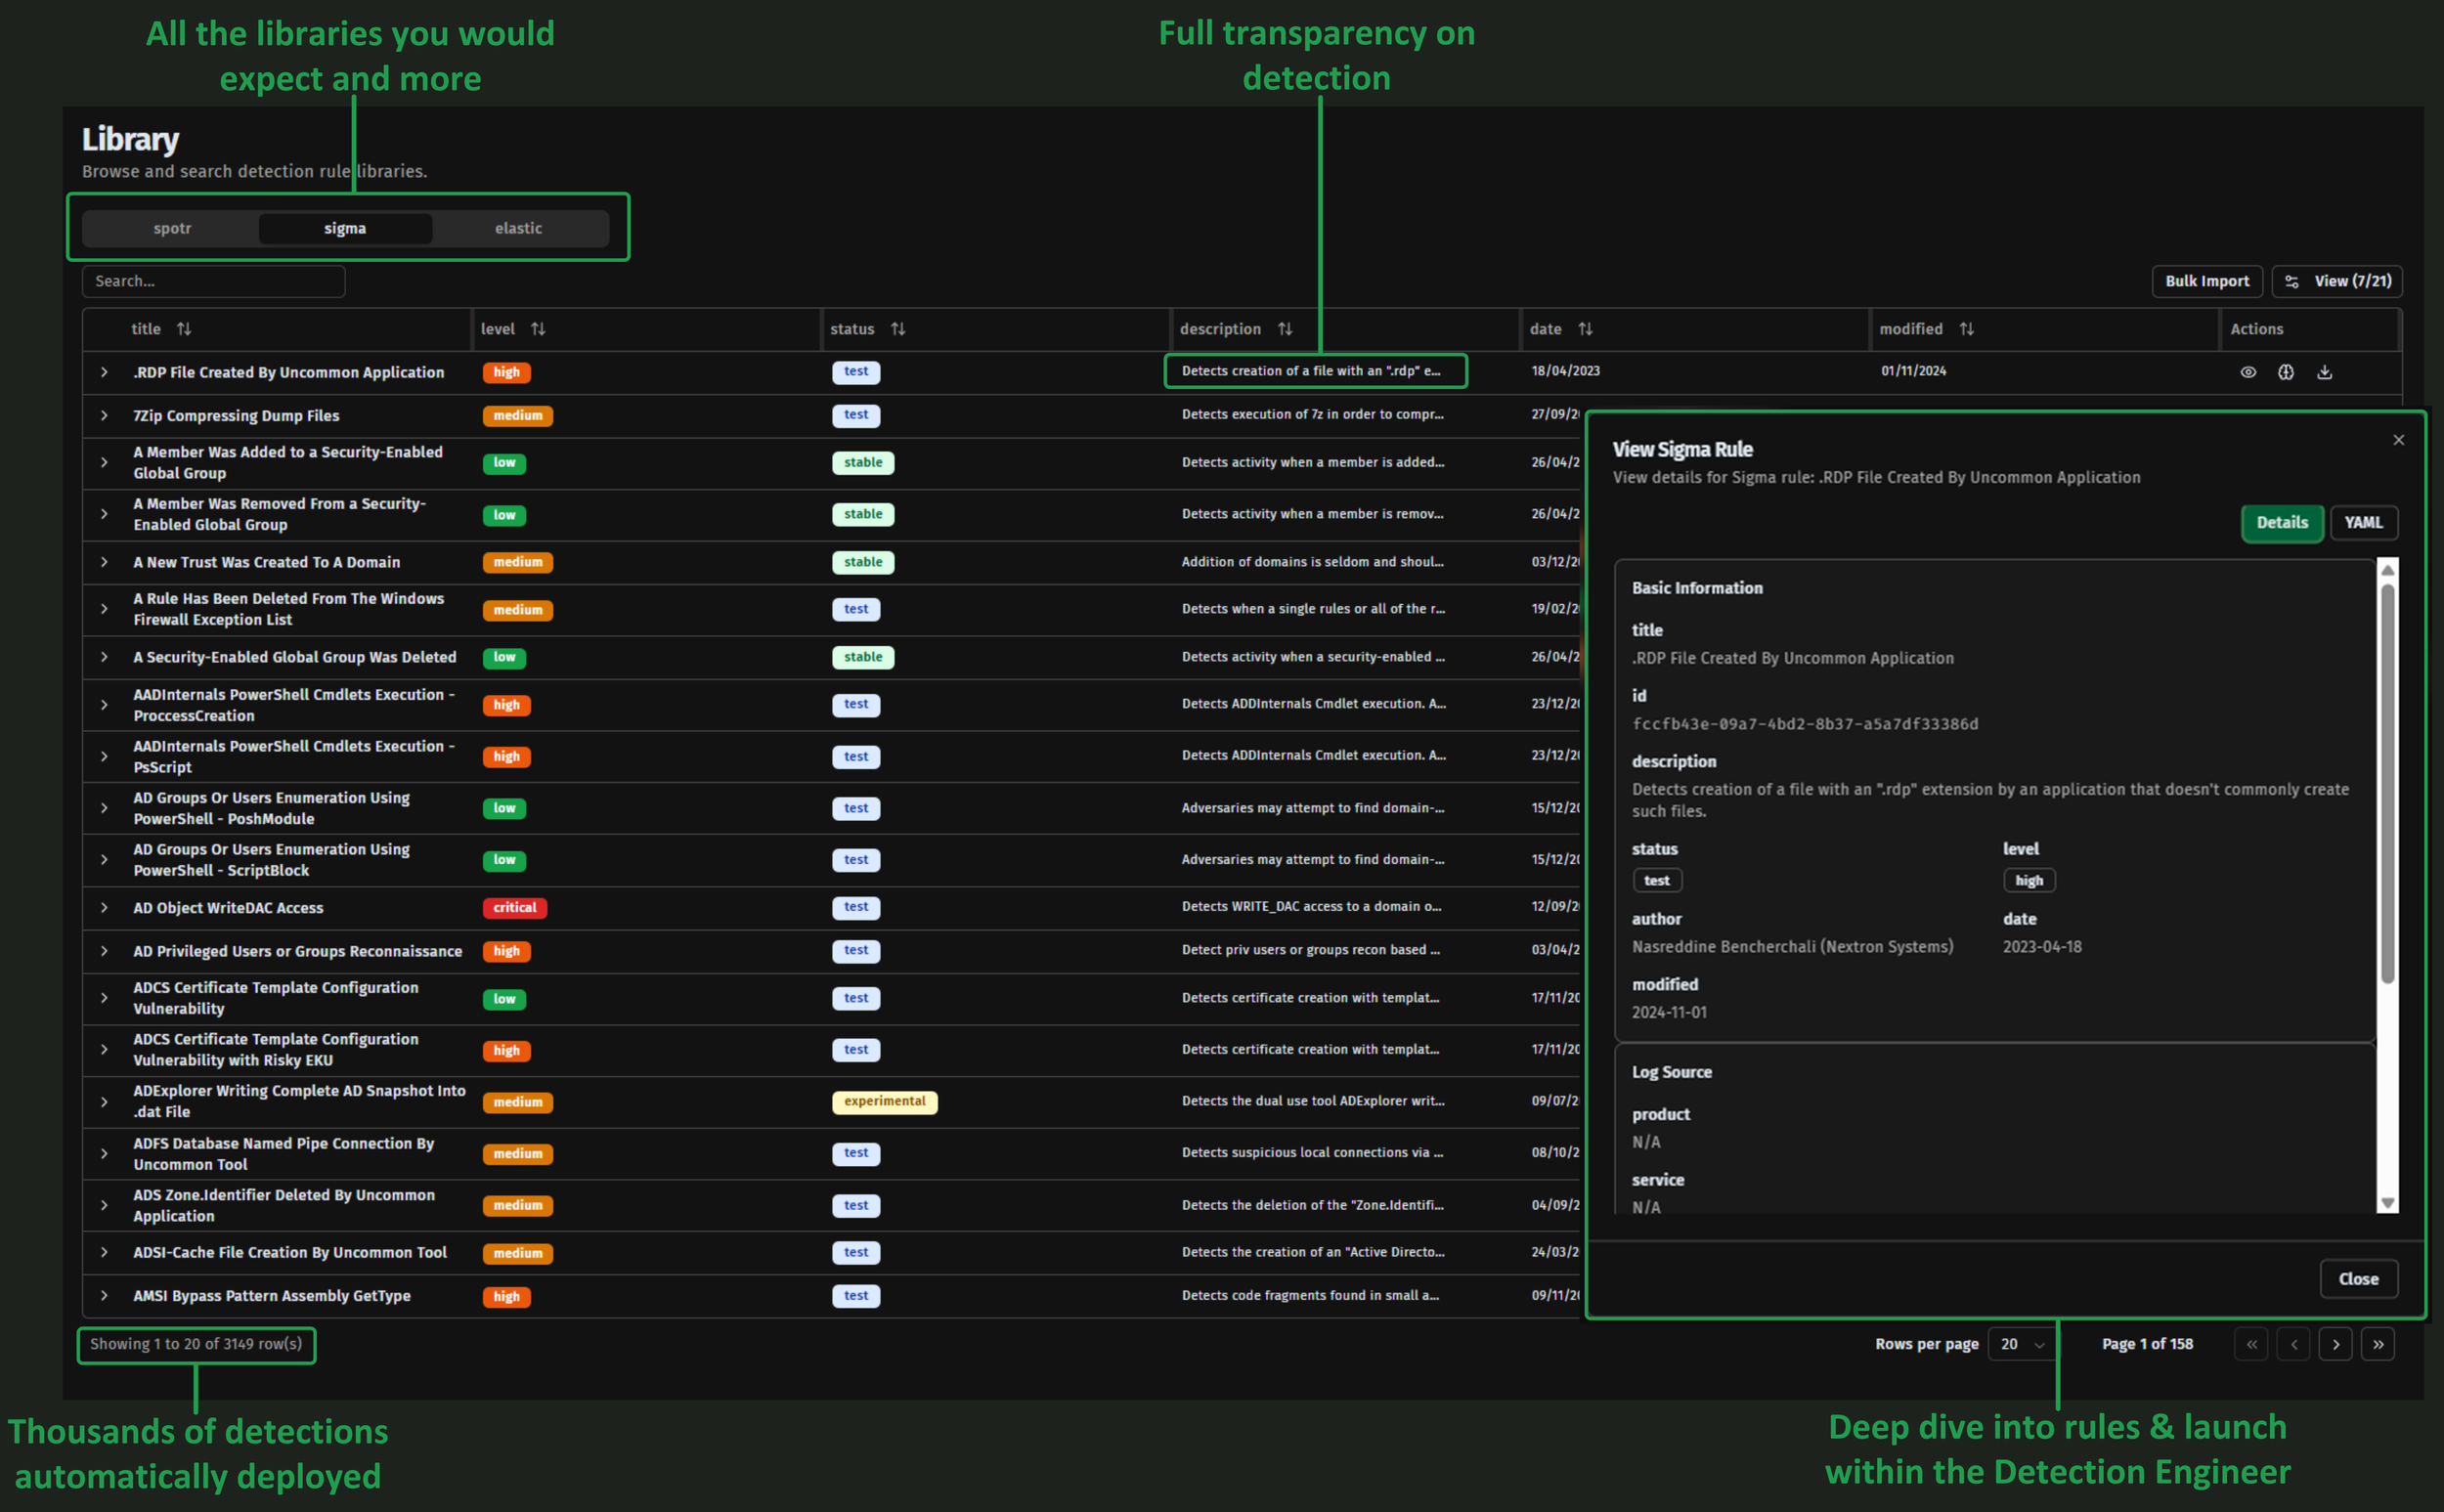
Task: Open View (7/21) column options
Action: (2337, 281)
